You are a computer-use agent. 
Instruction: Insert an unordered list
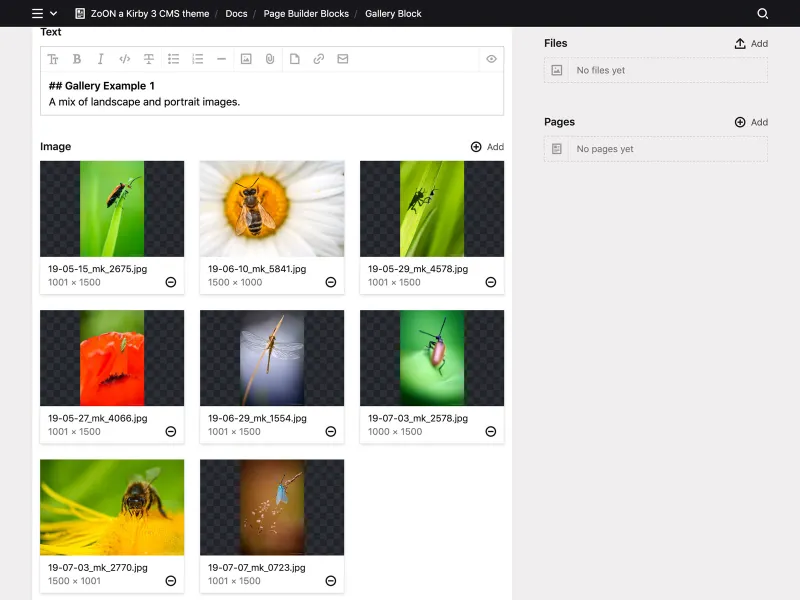click(x=173, y=59)
